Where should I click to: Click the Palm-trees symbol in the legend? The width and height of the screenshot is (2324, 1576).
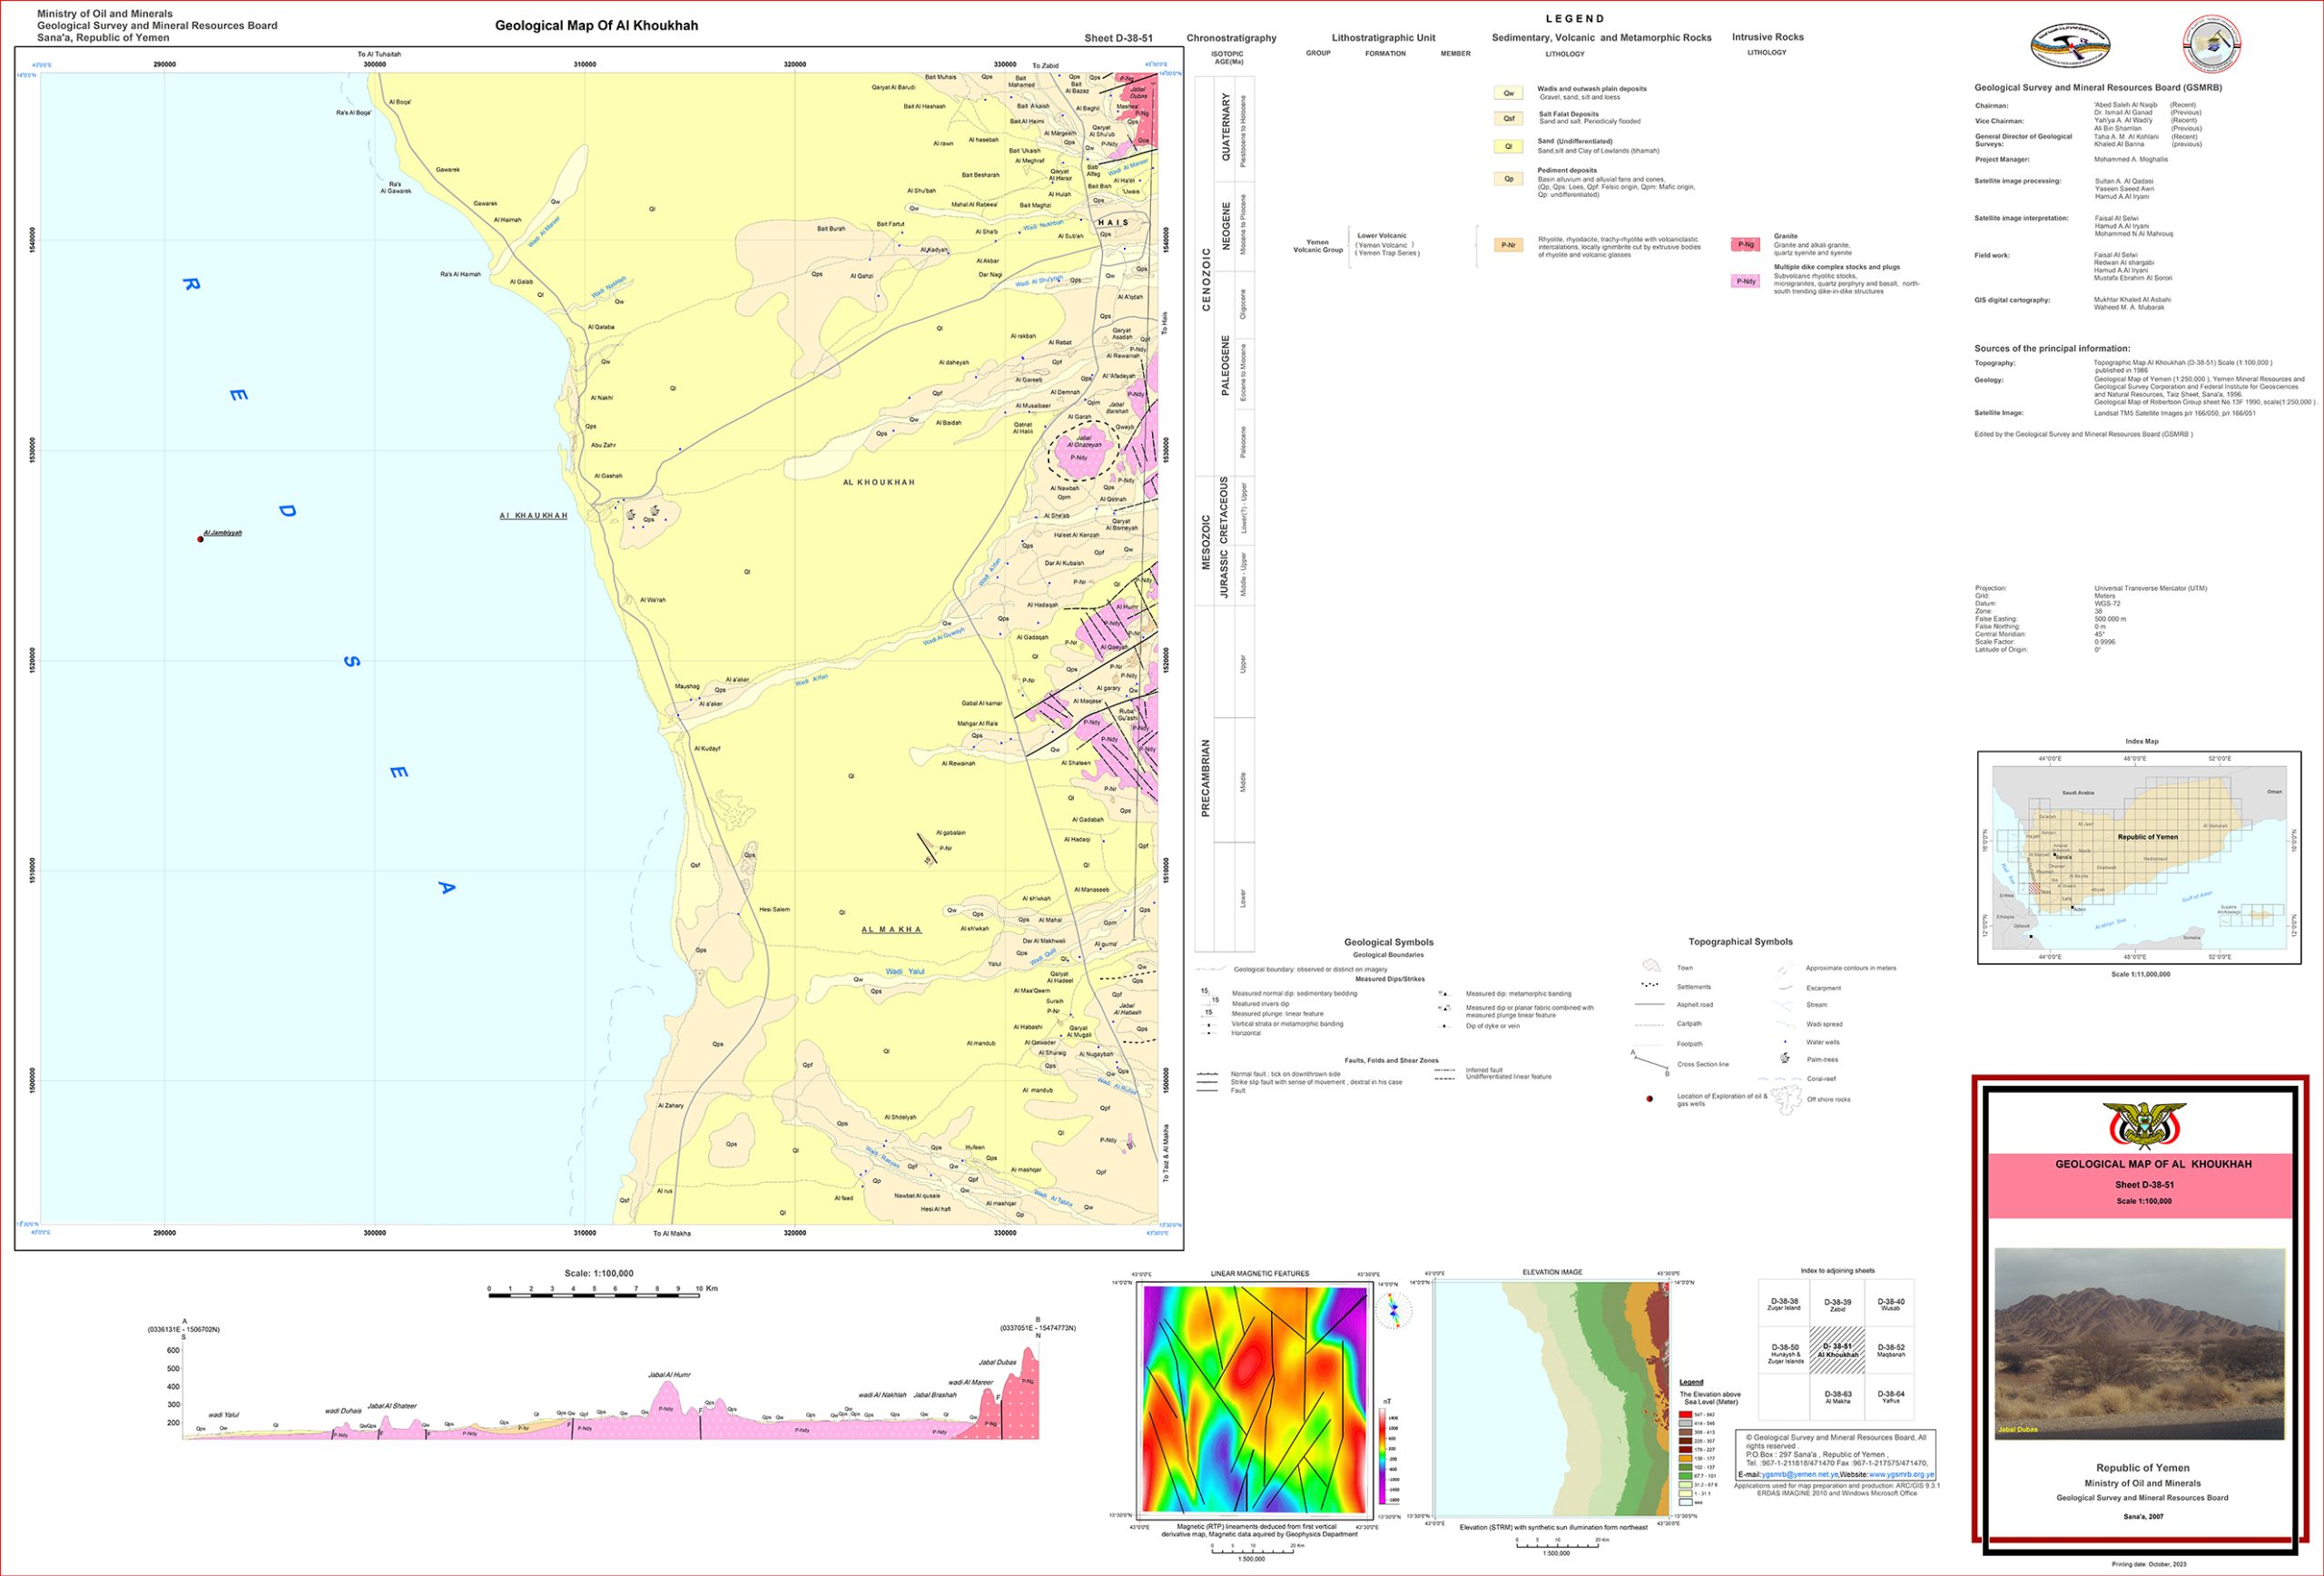pyautogui.click(x=1785, y=1058)
